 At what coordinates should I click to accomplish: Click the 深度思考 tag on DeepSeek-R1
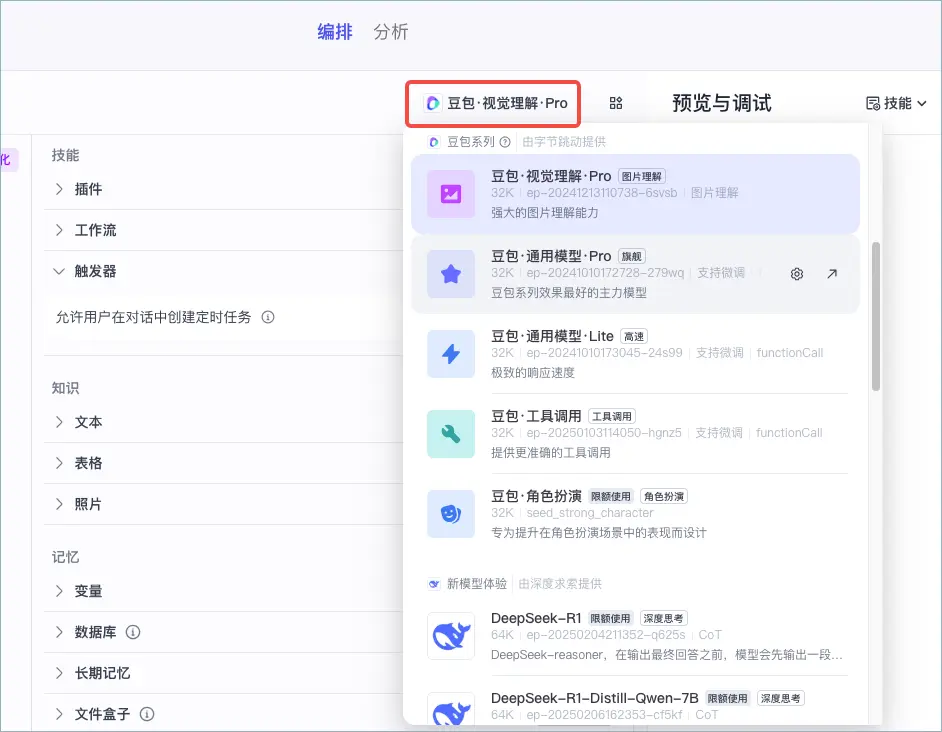[663, 618]
